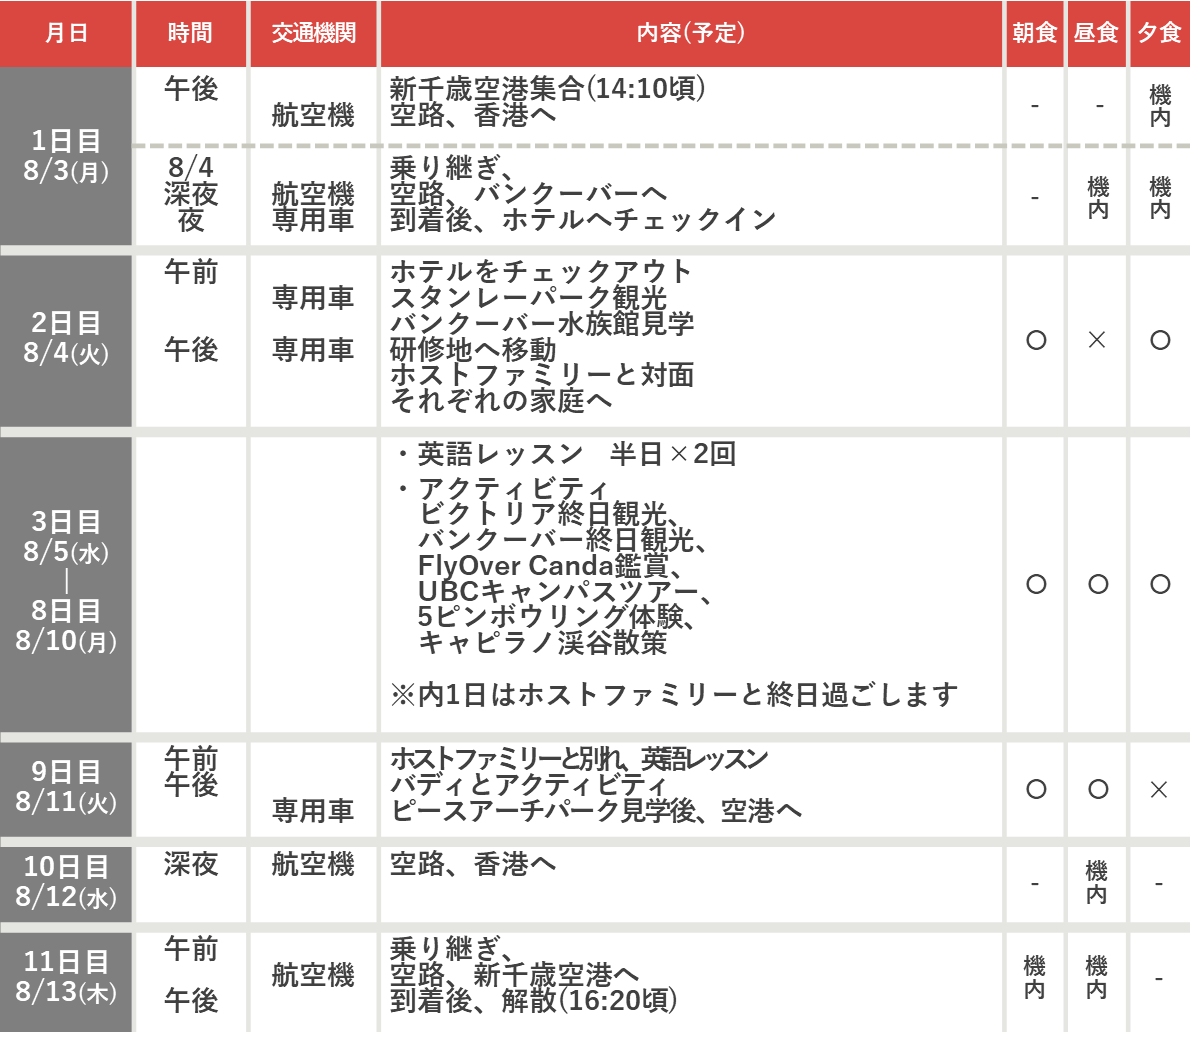
Task: Click the 朝食 header cell
Action: pos(1034,33)
